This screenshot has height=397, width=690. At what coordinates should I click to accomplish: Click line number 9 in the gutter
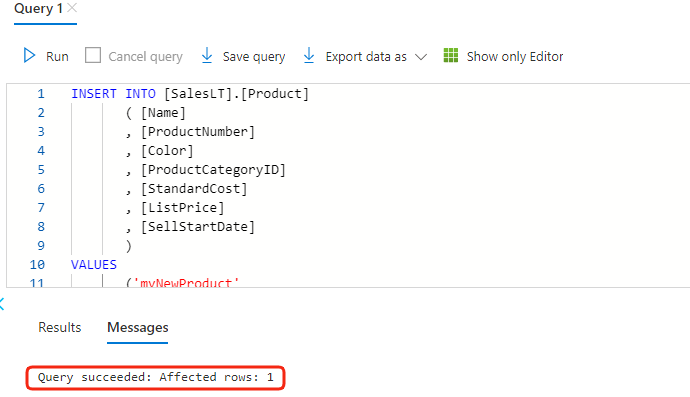41,246
